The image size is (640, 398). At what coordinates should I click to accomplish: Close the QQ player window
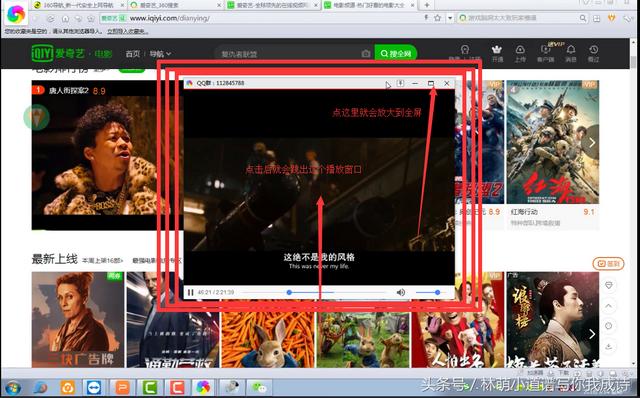(447, 83)
